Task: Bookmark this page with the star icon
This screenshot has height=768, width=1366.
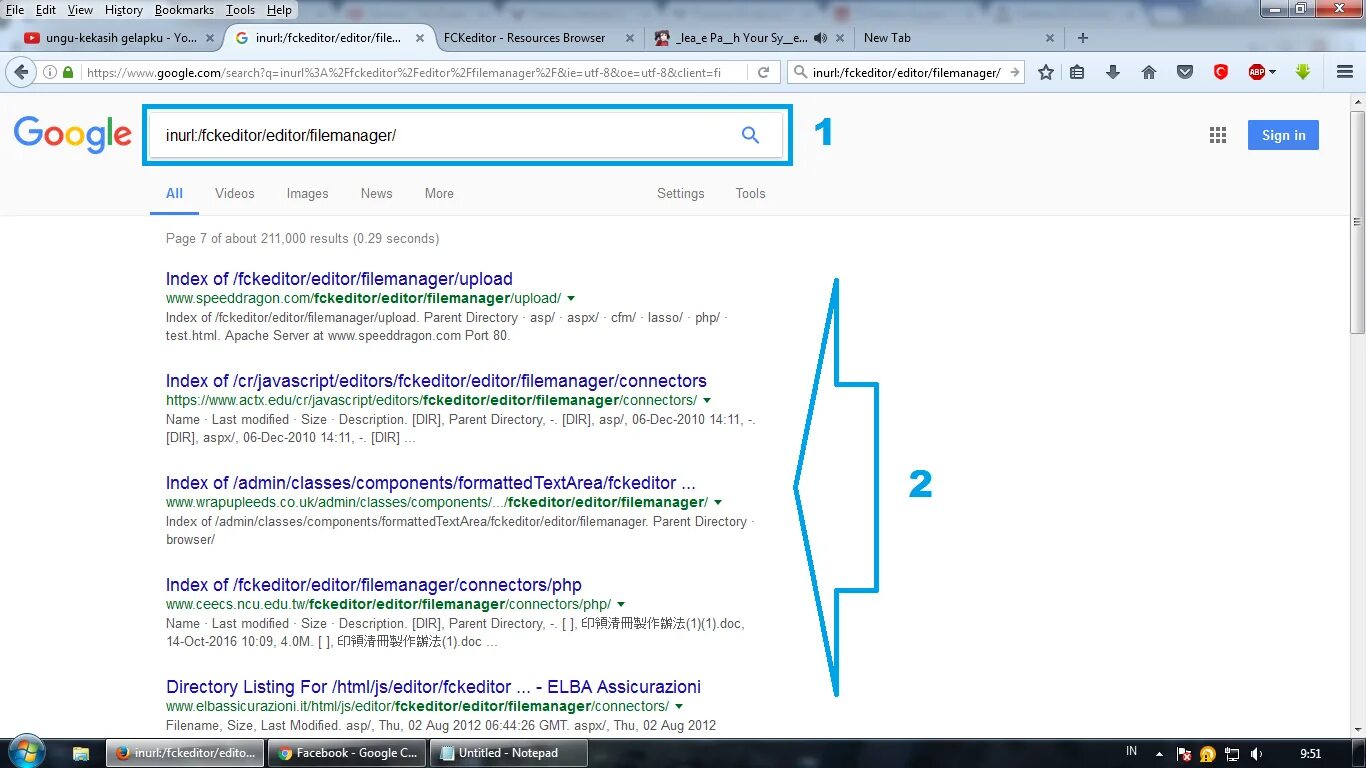Action: 1046,72
